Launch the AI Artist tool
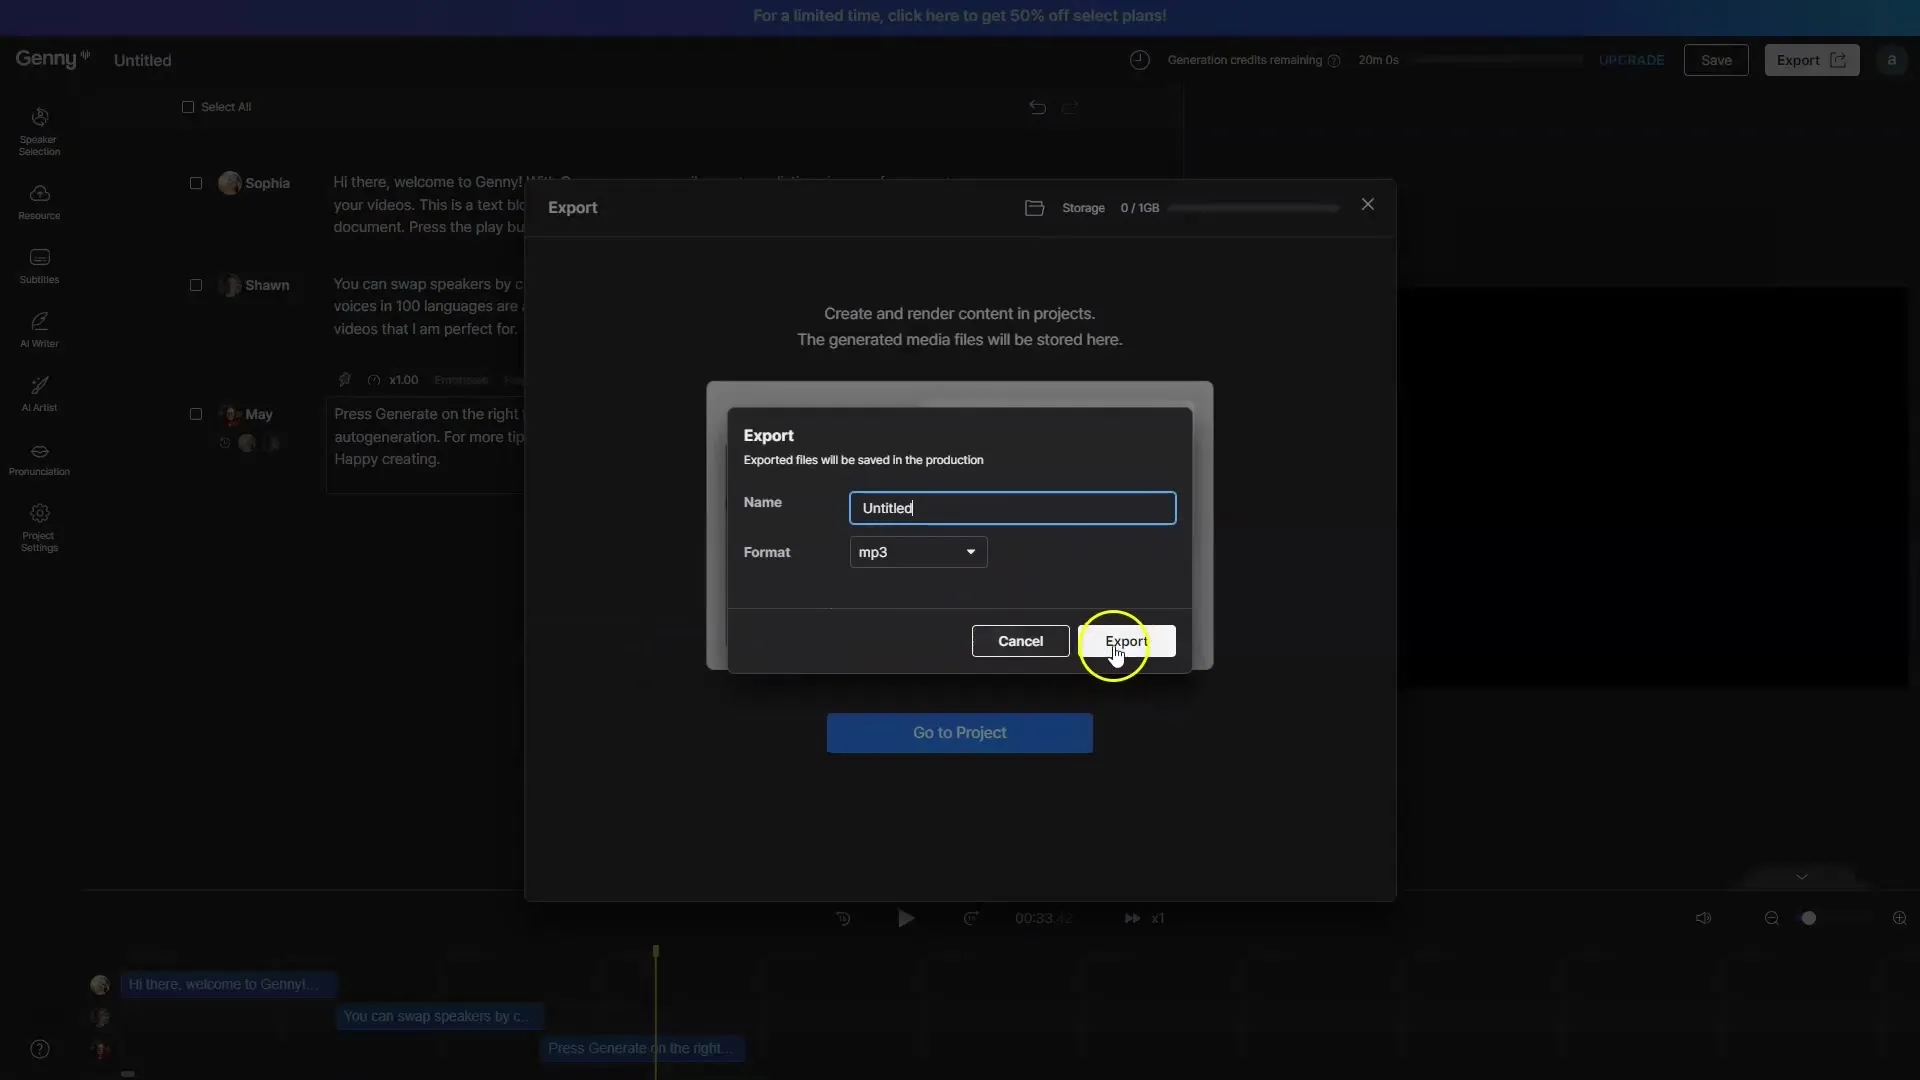This screenshot has height=1080, width=1920. 39,393
